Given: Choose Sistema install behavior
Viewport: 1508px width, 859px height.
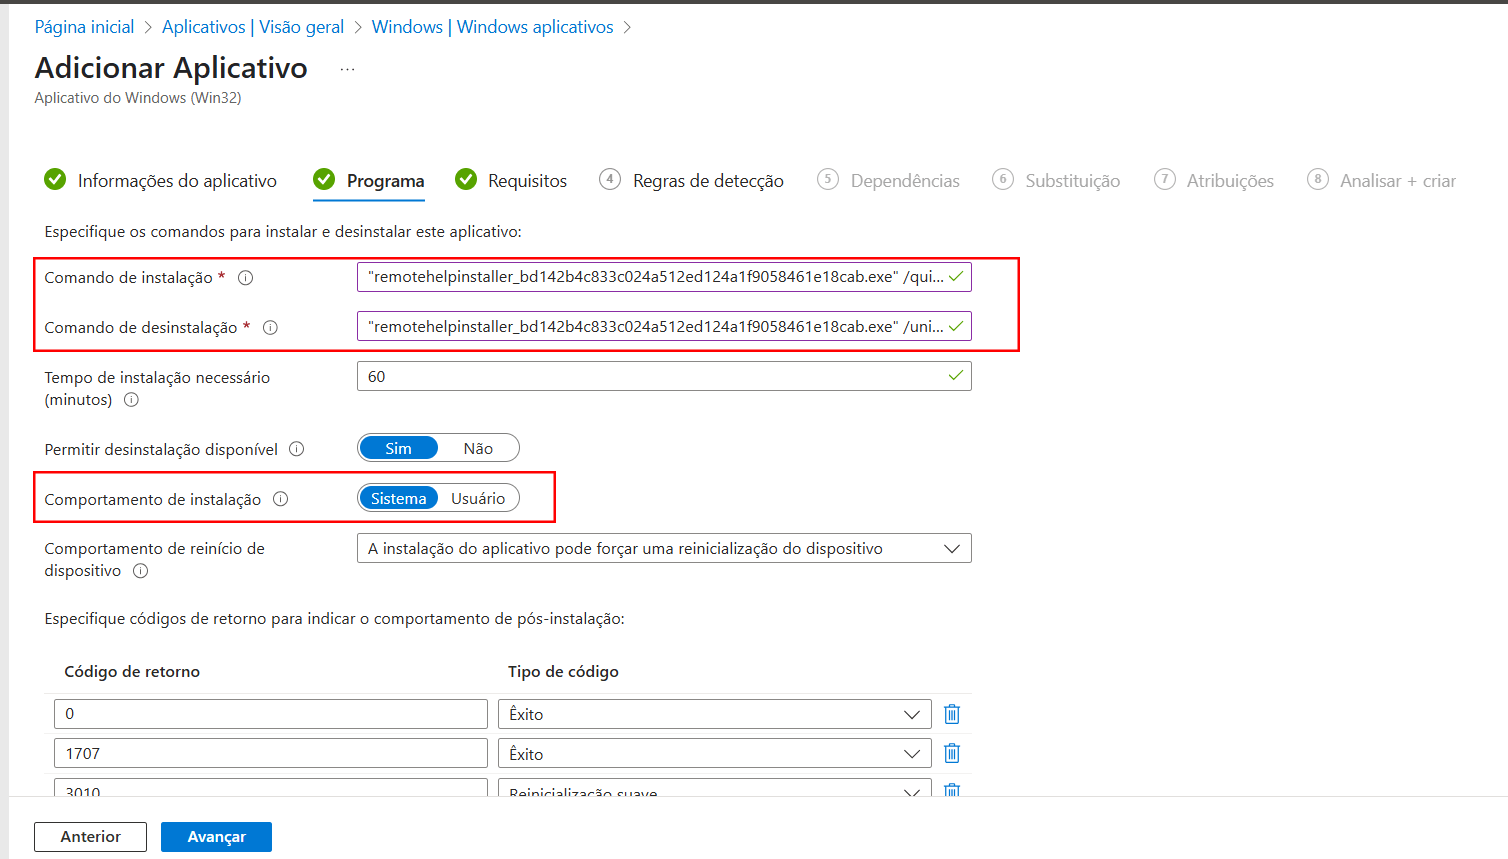Looking at the screenshot, I should pos(398,498).
